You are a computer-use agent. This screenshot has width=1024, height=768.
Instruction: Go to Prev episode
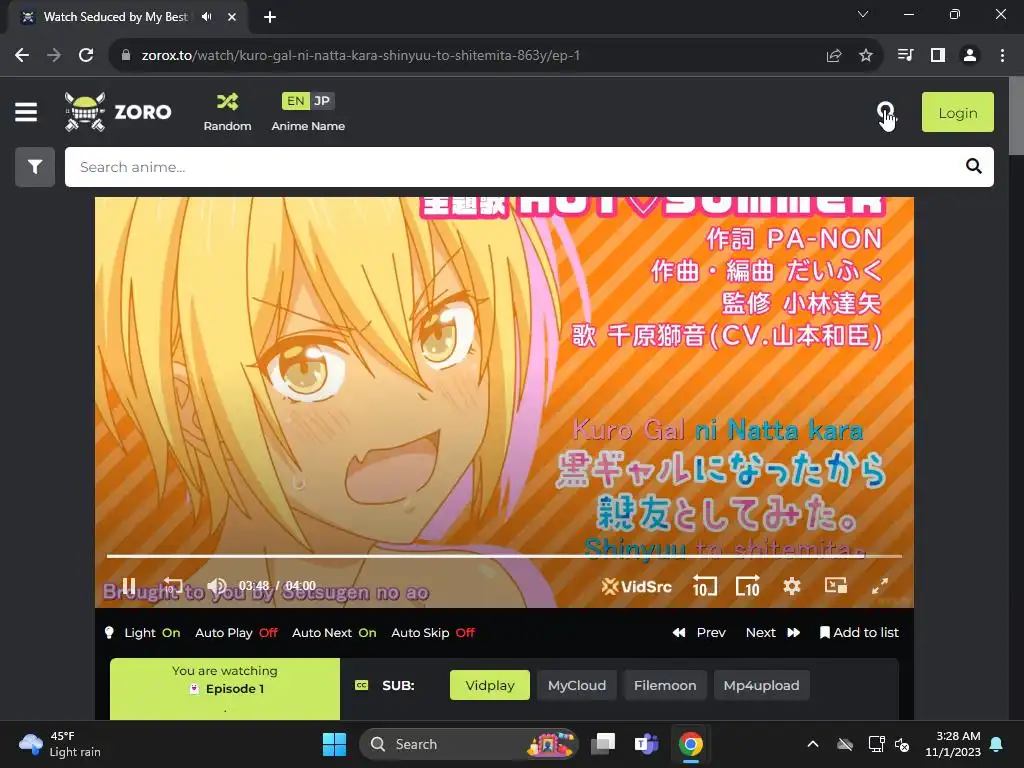click(699, 633)
